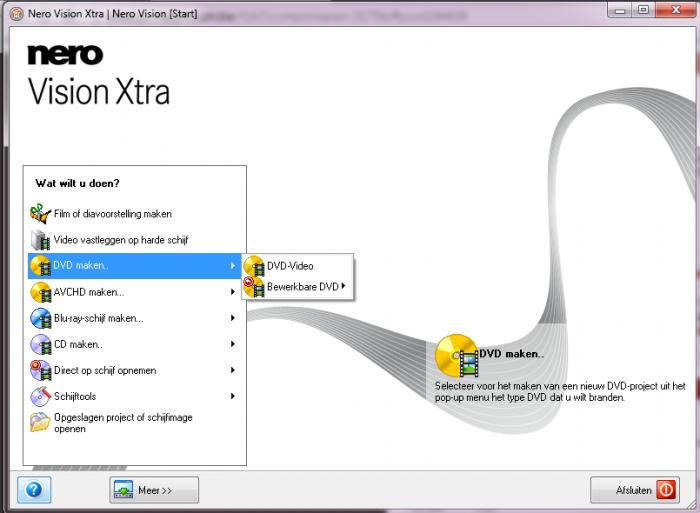Click the blue help question mark icon

point(34,490)
